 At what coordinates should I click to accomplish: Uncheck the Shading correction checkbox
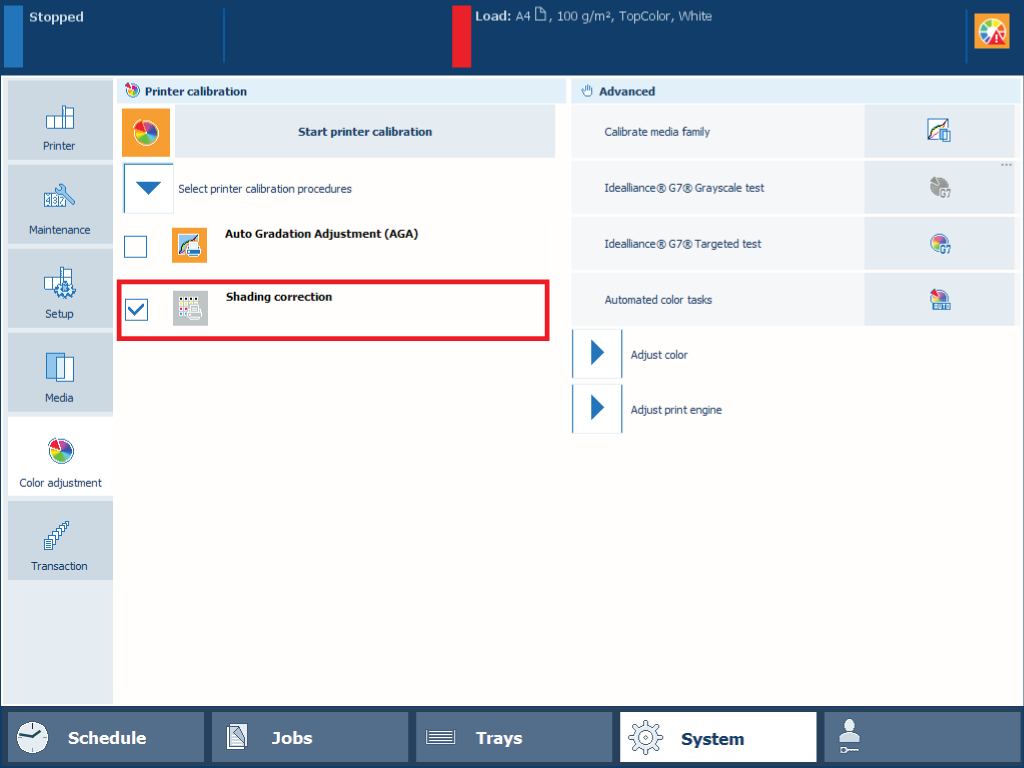[x=136, y=310]
